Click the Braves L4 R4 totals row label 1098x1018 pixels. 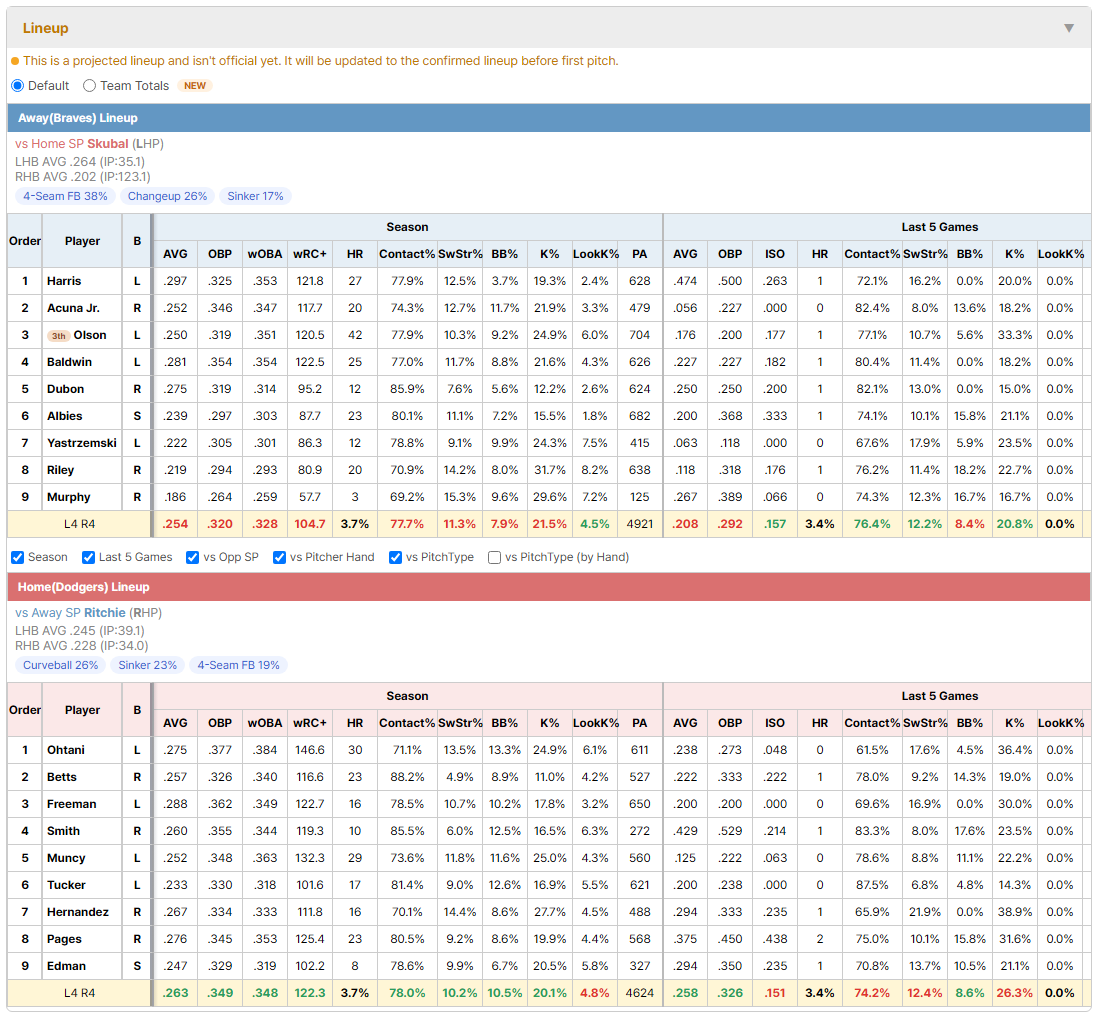tap(79, 524)
